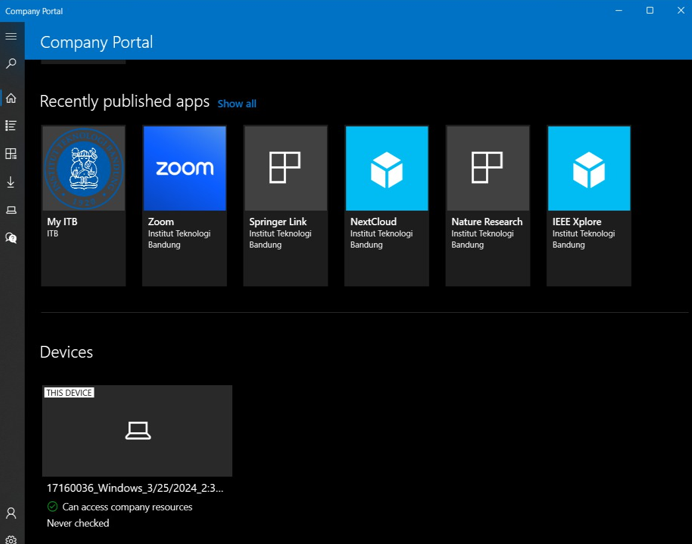The image size is (692, 544).
Task: Open App categories icon in sidebar
Action: pos(11,154)
